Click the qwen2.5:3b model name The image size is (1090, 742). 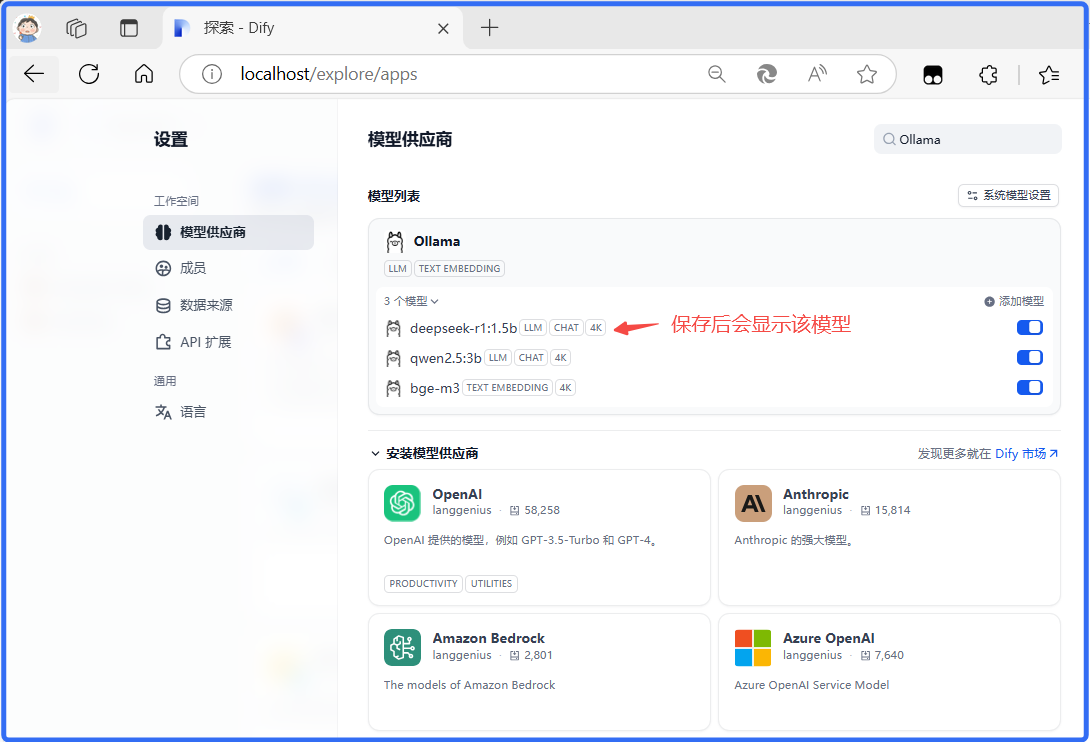(446, 358)
